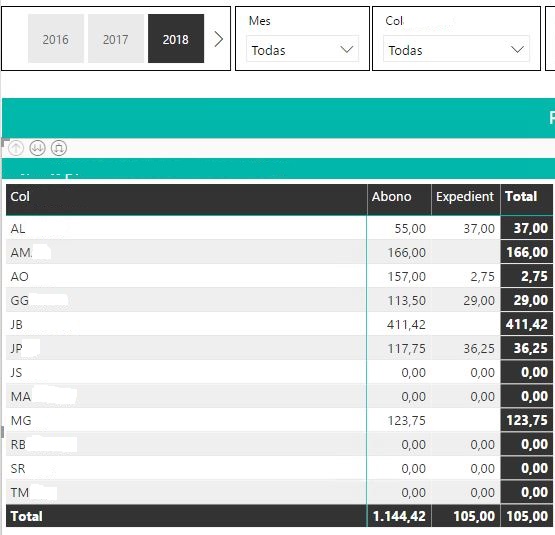
Task: Click the bold Total value 37,00 in AL row
Action: (531, 228)
